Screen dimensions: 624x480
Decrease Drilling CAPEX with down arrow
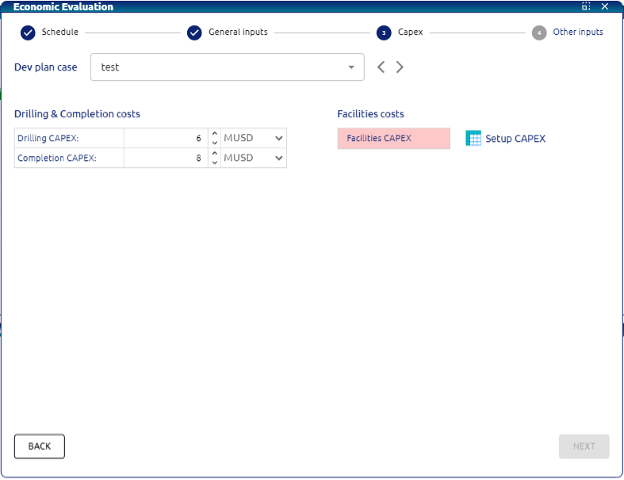[x=214, y=143]
